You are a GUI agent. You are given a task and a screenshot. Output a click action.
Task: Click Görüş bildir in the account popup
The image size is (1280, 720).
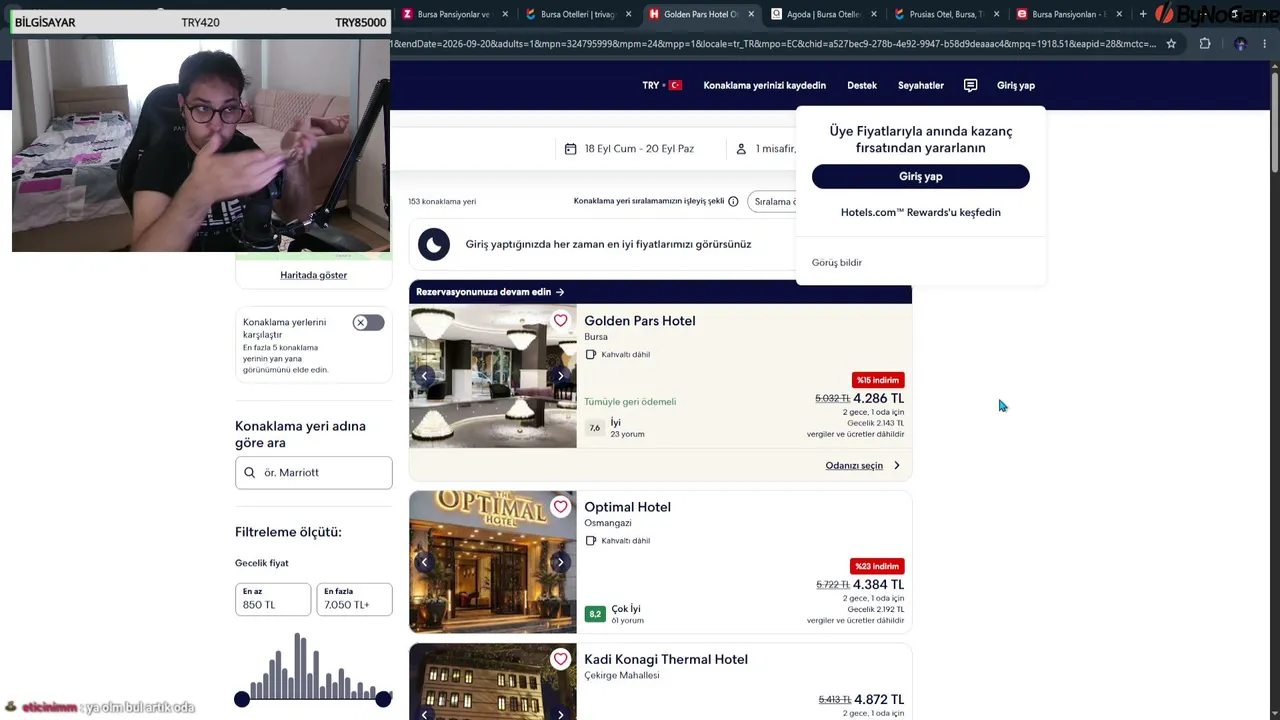[837, 263]
